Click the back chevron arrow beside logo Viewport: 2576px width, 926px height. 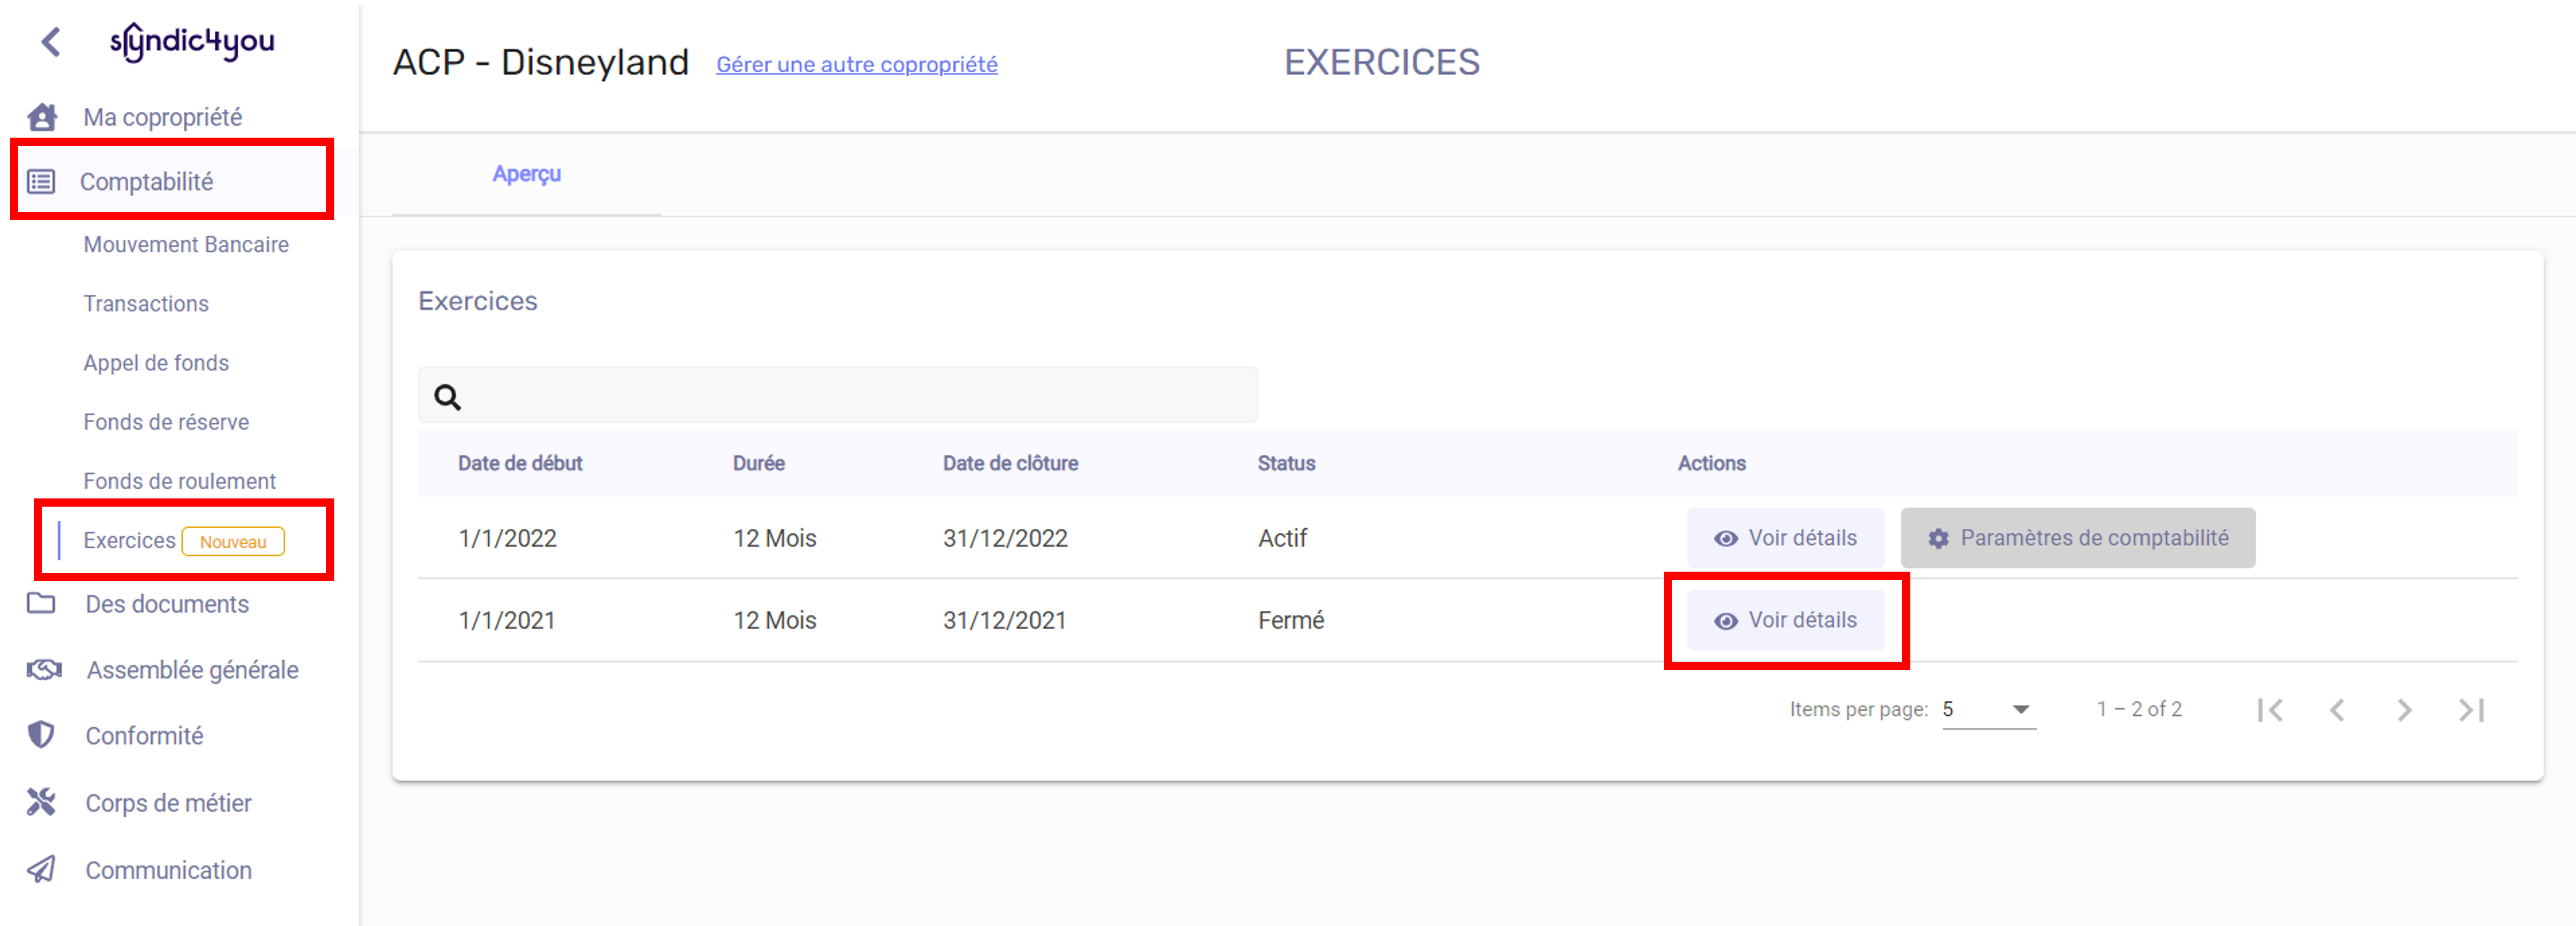click(x=51, y=42)
